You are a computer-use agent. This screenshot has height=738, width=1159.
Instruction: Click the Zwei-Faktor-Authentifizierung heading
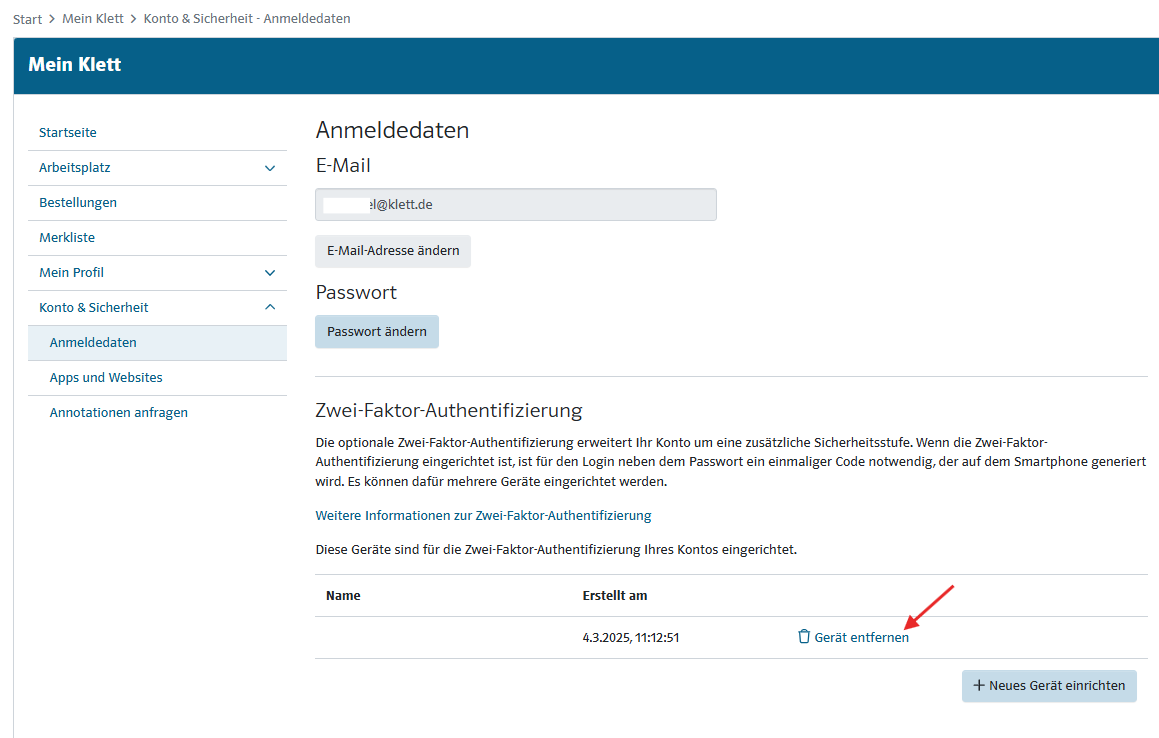449,410
